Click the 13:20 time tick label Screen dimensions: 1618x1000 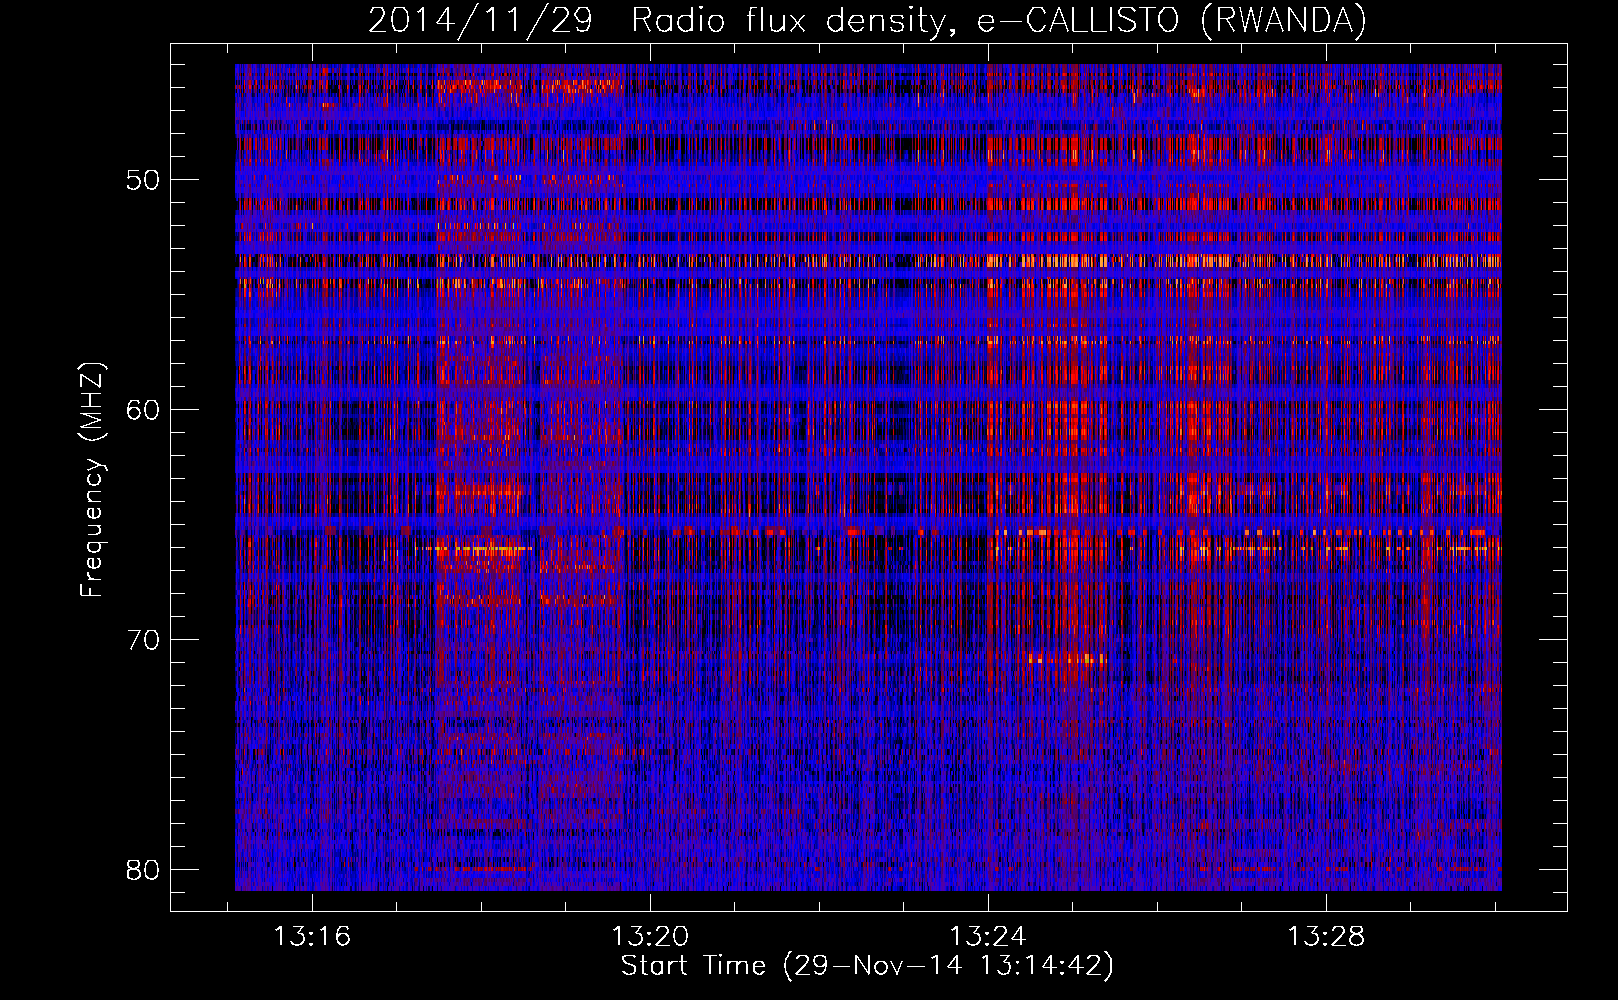tap(651, 937)
